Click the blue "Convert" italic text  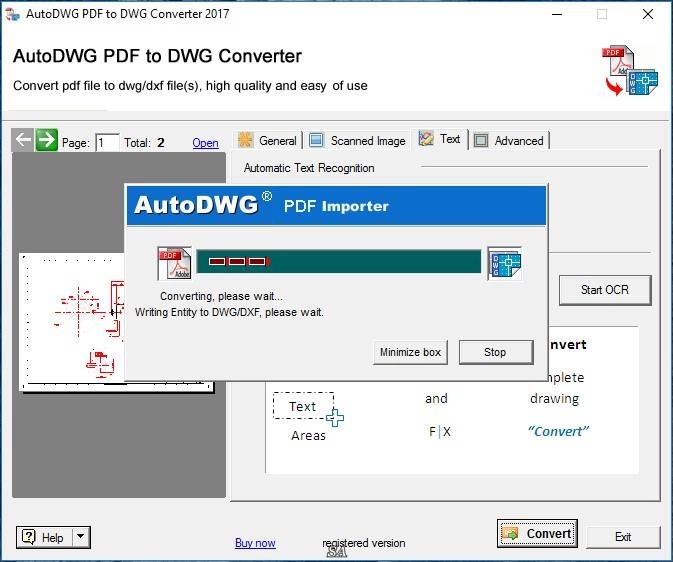point(558,431)
